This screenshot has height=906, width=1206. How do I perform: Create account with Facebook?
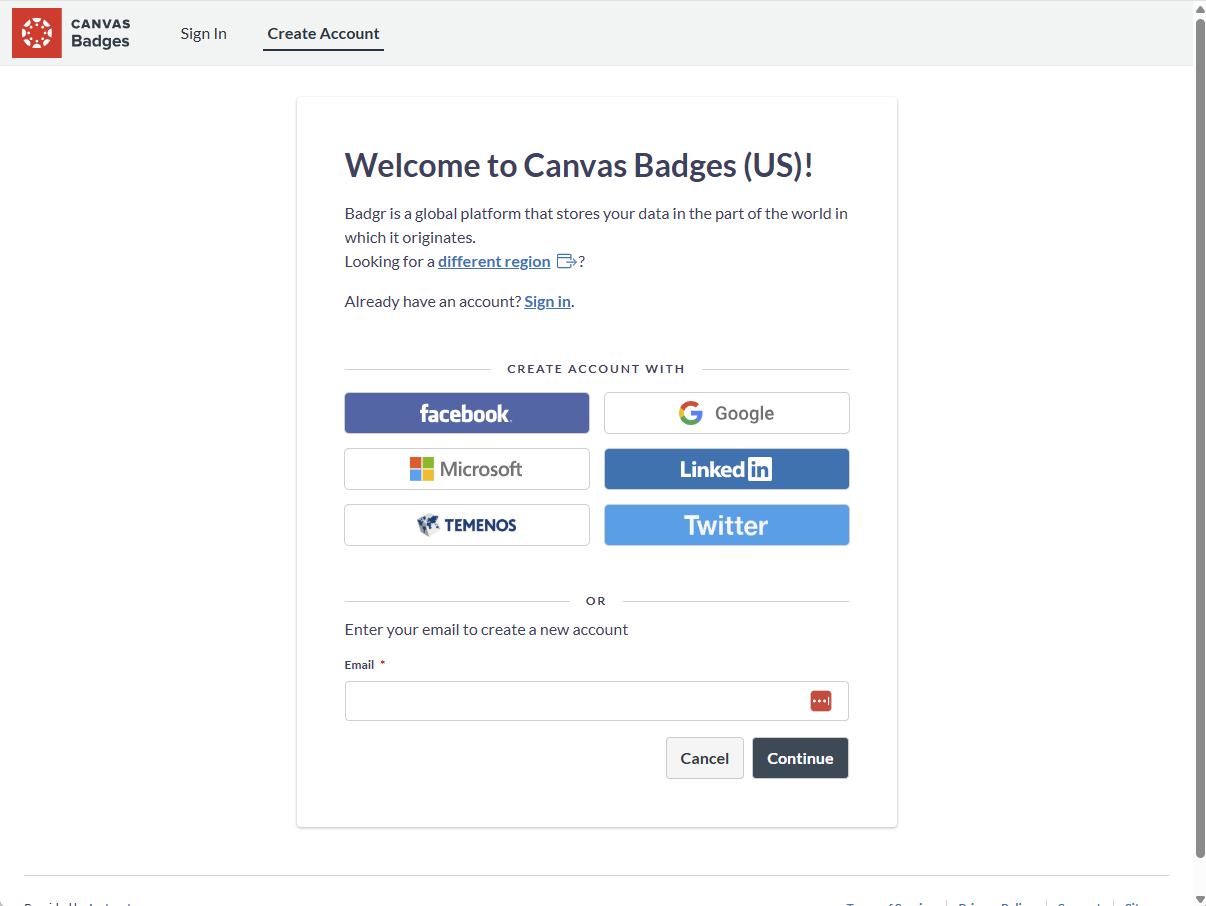(467, 413)
